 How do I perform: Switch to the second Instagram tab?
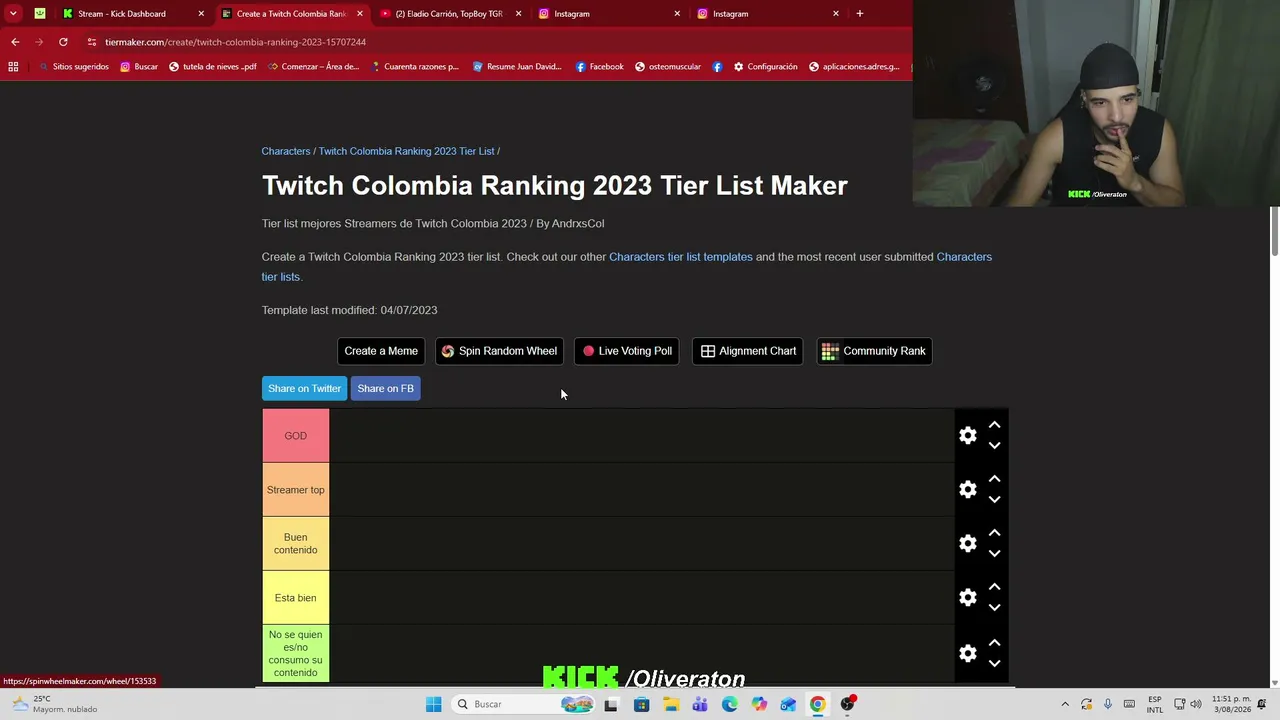tap(768, 14)
